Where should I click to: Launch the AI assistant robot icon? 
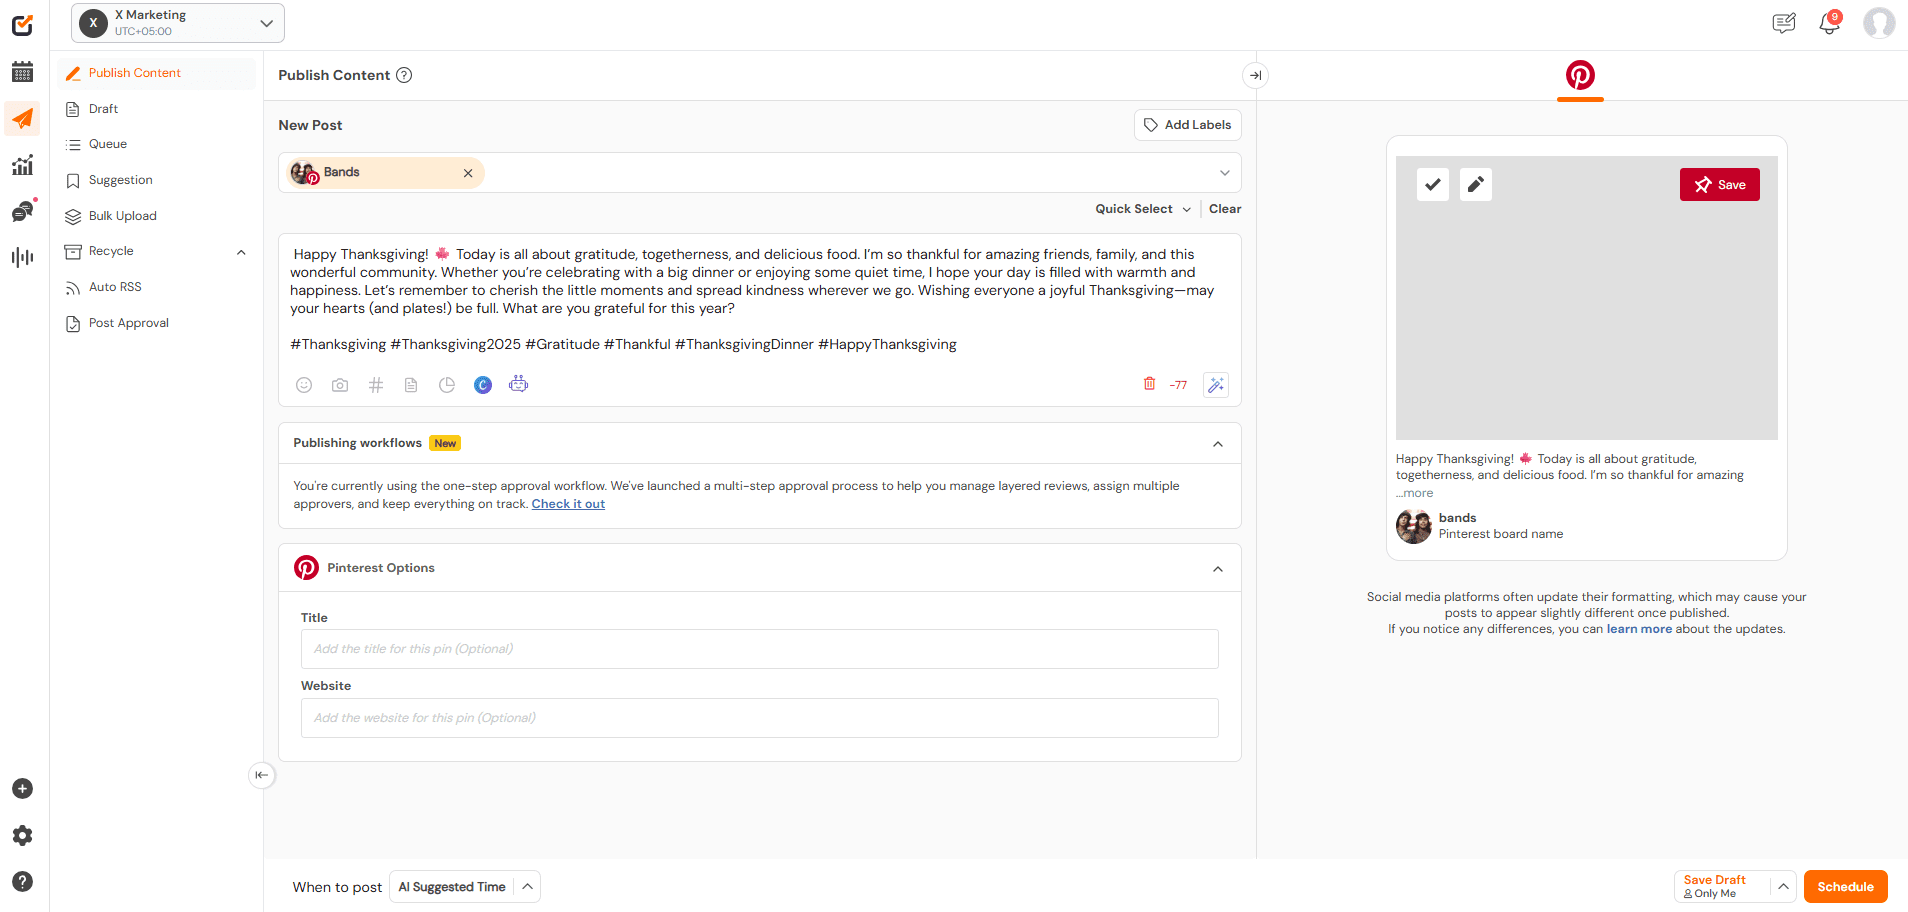click(x=518, y=384)
